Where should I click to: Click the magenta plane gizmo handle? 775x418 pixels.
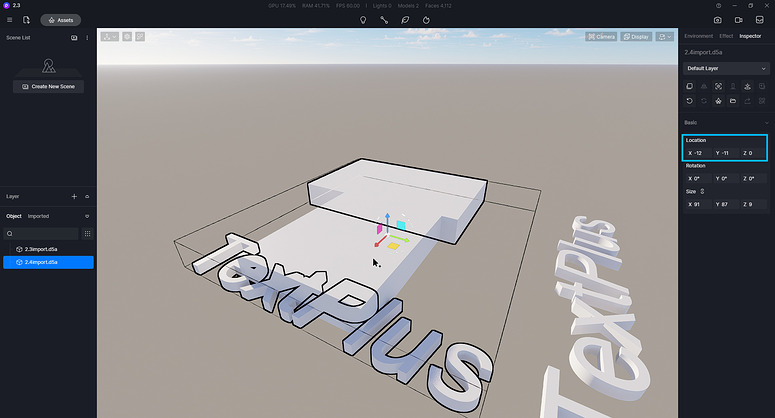tap(380, 229)
